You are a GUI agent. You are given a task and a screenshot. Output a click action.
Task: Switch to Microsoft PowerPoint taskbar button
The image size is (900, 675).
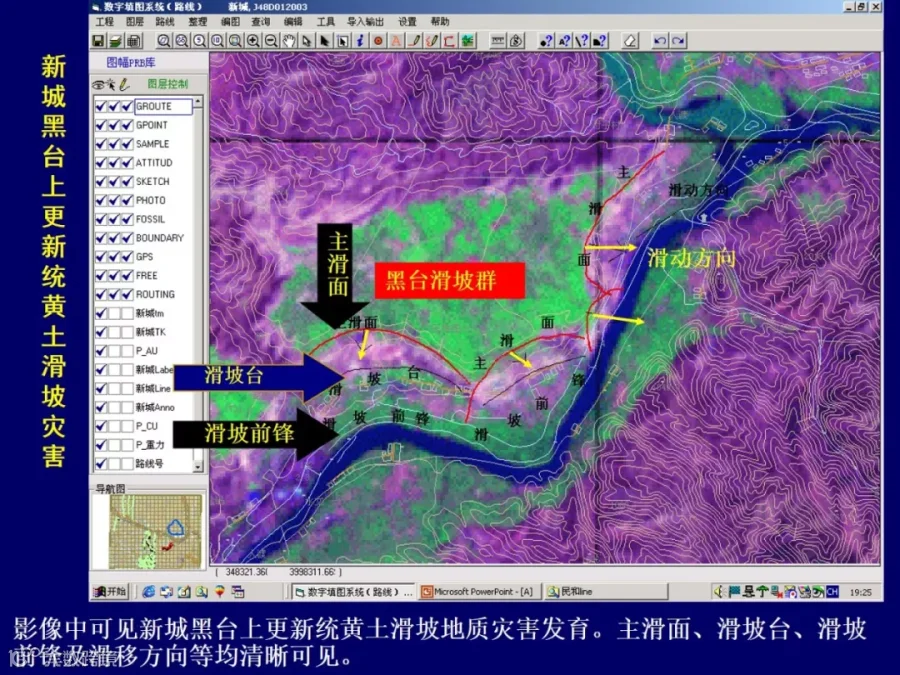pyautogui.click(x=480, y=591)
